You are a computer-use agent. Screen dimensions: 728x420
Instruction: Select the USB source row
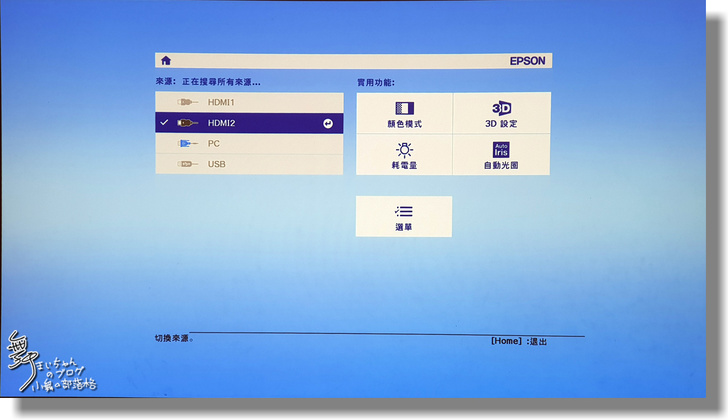pos(249,164)
